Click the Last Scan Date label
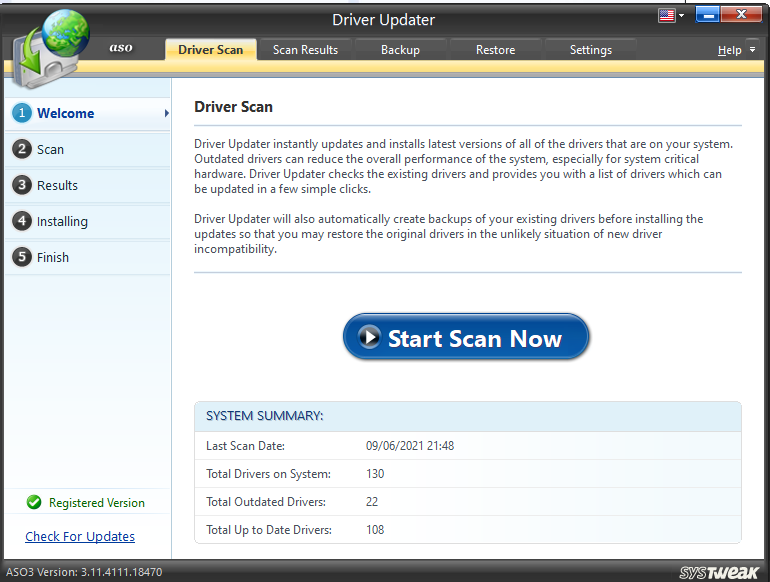 click(246, 446)
